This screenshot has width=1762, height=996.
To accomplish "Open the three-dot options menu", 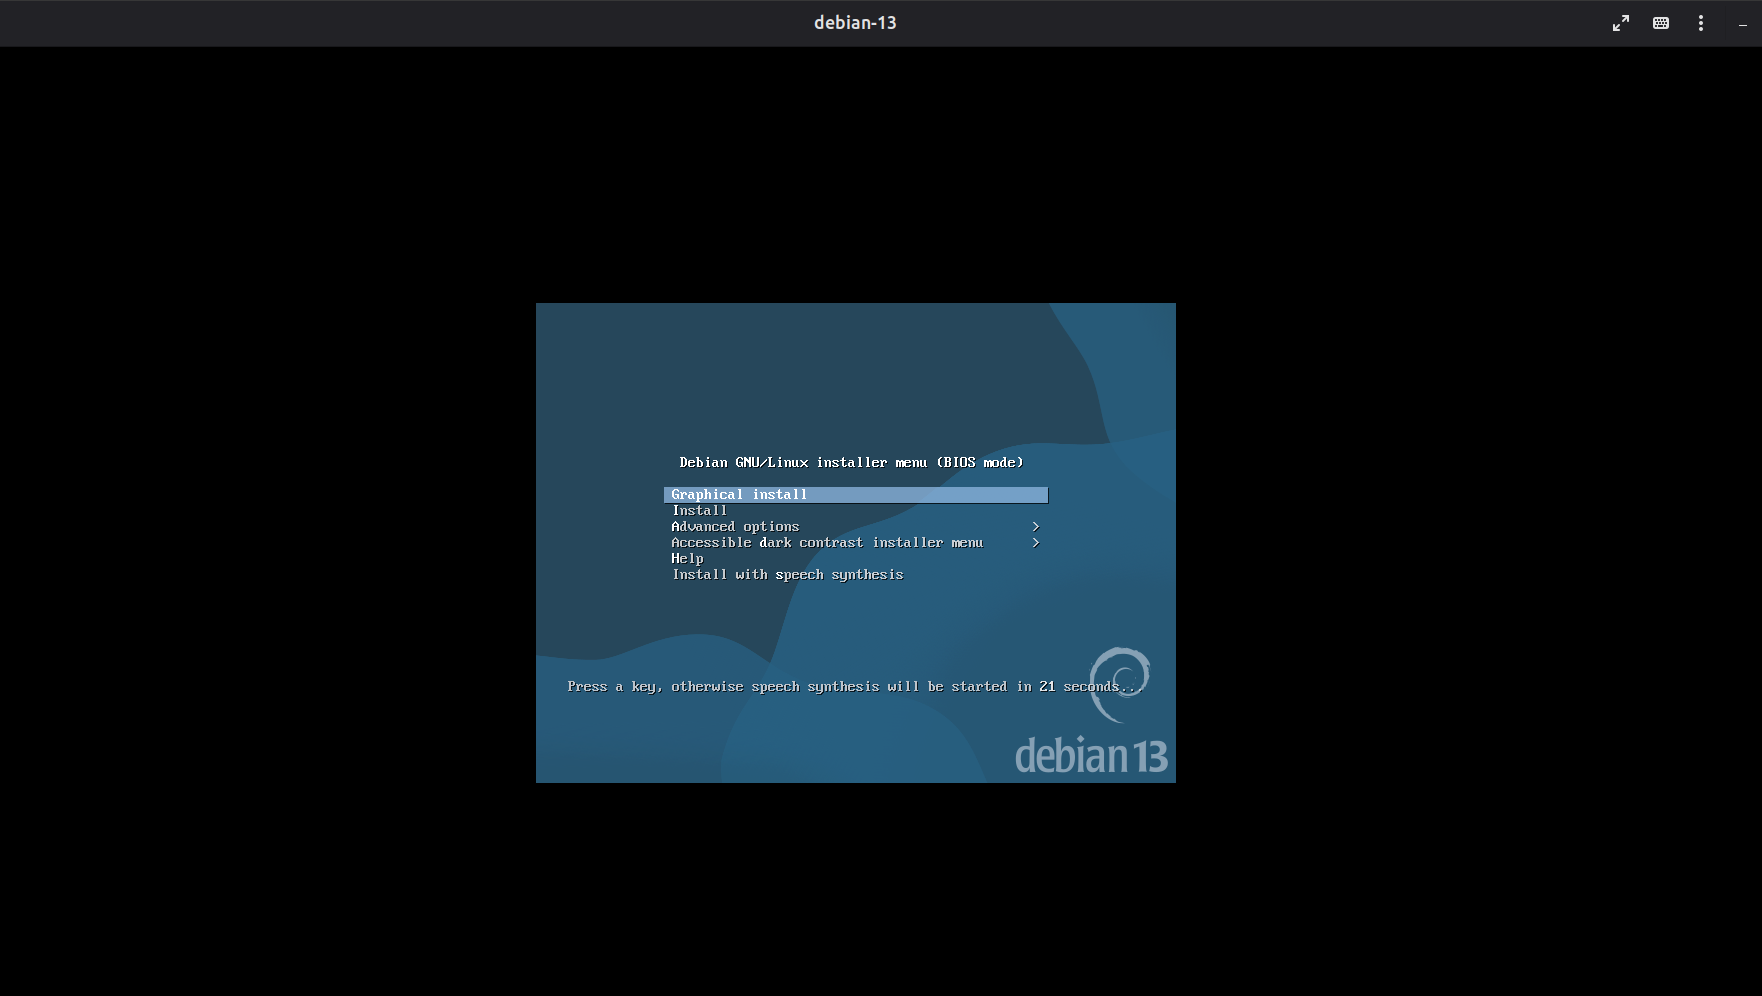I will pos(1701,23).
